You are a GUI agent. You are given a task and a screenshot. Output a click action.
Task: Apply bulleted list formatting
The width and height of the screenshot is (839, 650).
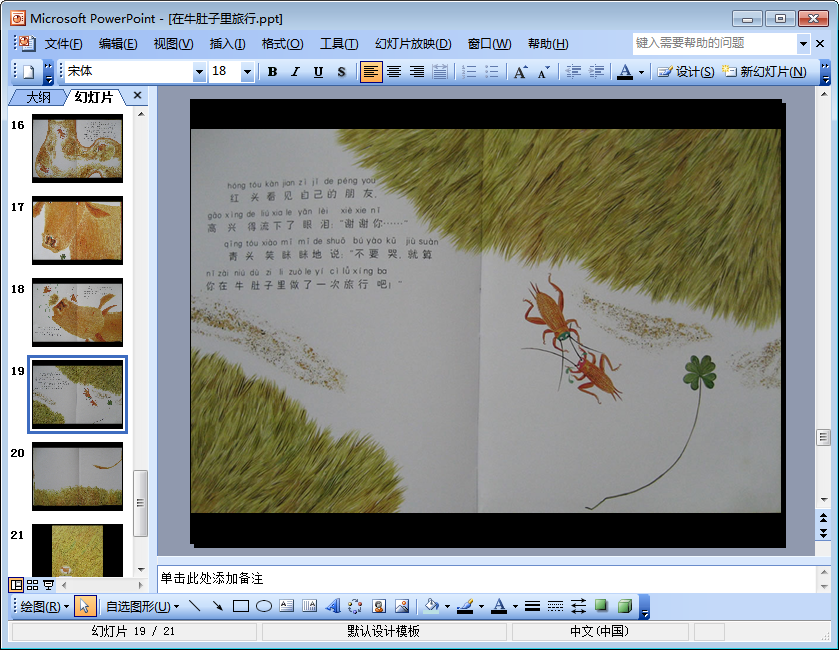491,72
